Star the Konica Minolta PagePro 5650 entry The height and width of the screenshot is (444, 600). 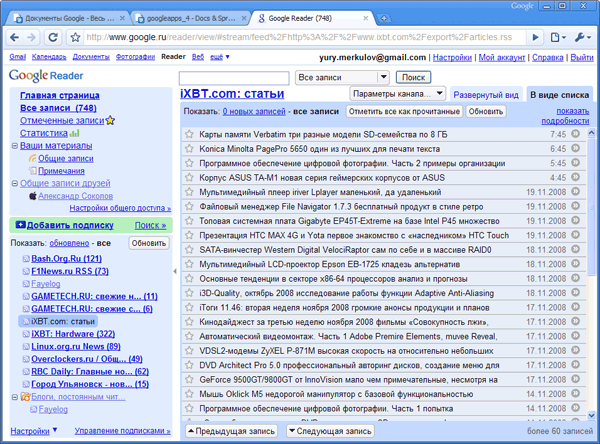(x=189, y=149)
